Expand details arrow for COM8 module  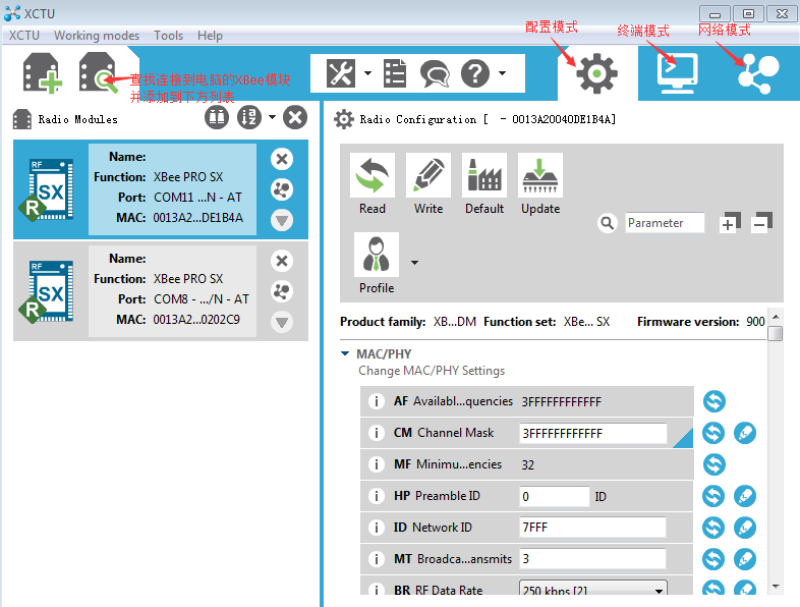(x=282, y=322)
